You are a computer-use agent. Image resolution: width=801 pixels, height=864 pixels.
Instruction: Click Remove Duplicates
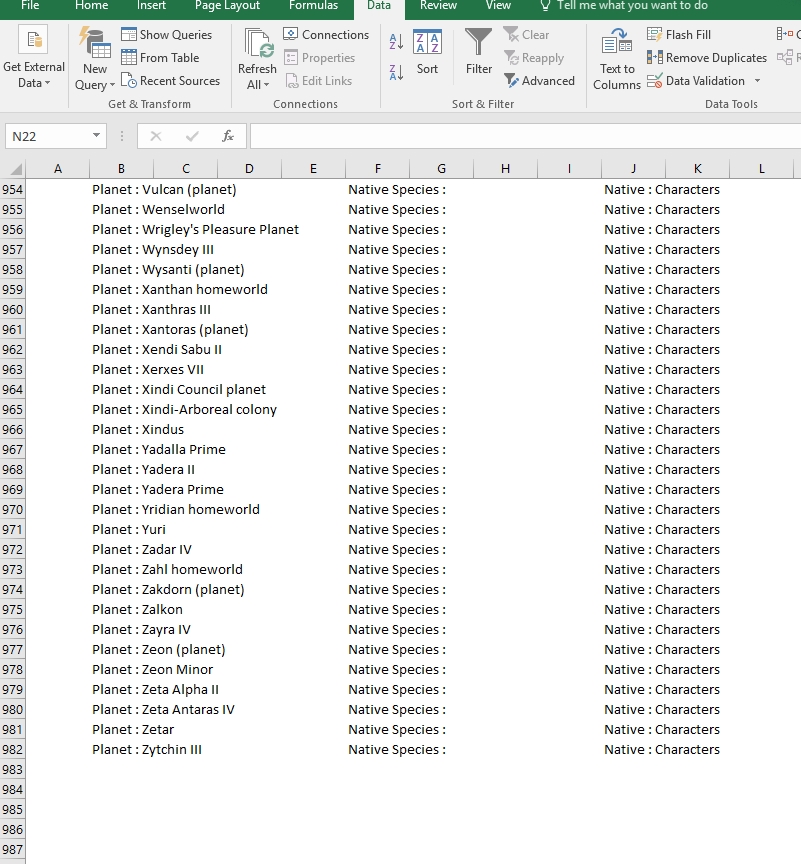[x=707, y=58]
